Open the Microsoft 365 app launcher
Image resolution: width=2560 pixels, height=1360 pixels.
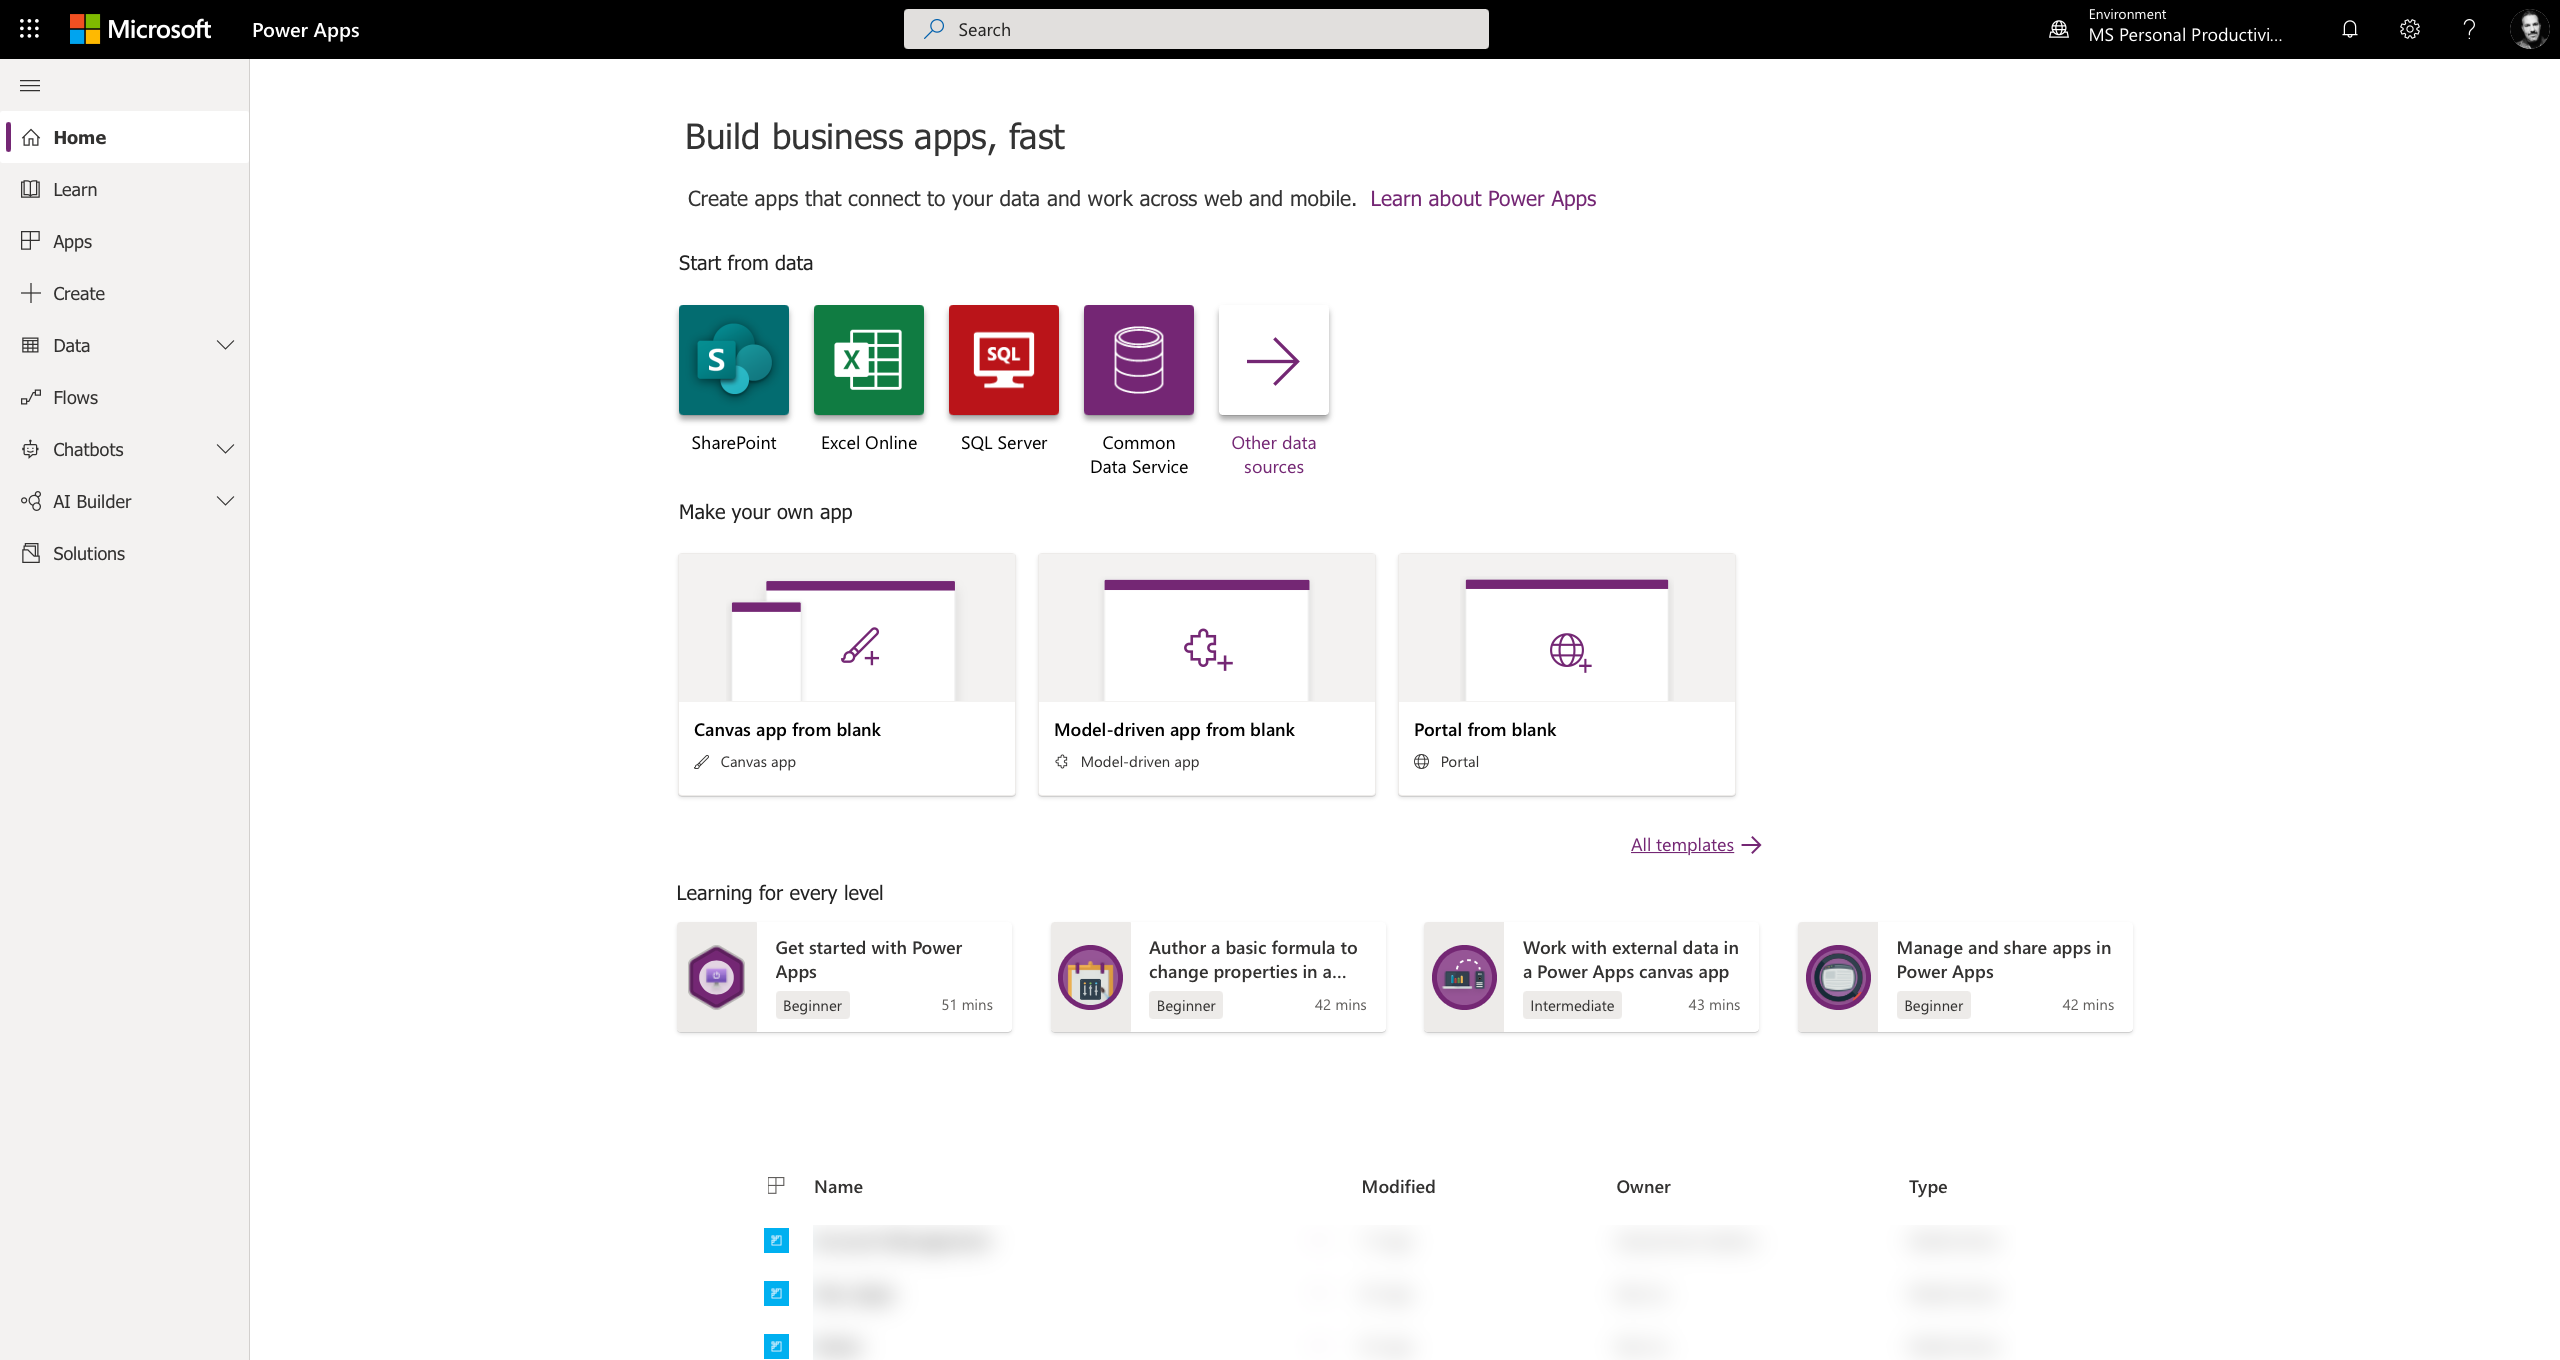(x=28, y=29)
